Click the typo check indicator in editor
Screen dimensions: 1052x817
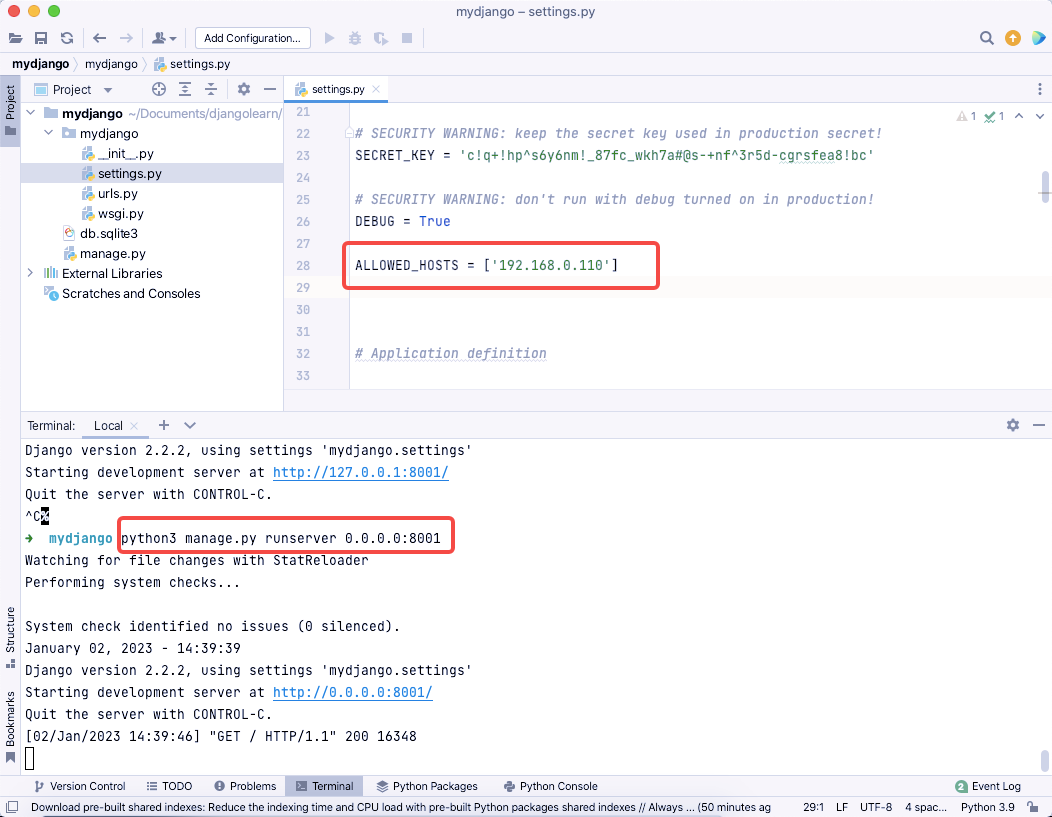[994, 116]
